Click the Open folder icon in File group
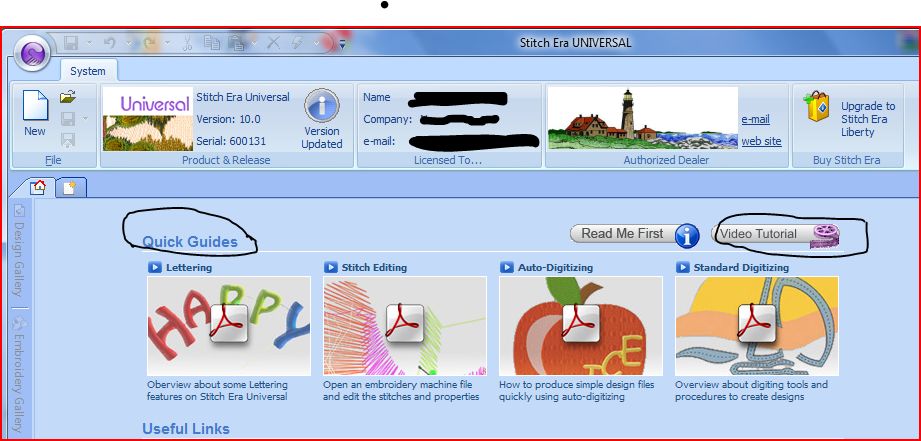The width and height of the screenshot is (921, 441). [x=69, y=97]
